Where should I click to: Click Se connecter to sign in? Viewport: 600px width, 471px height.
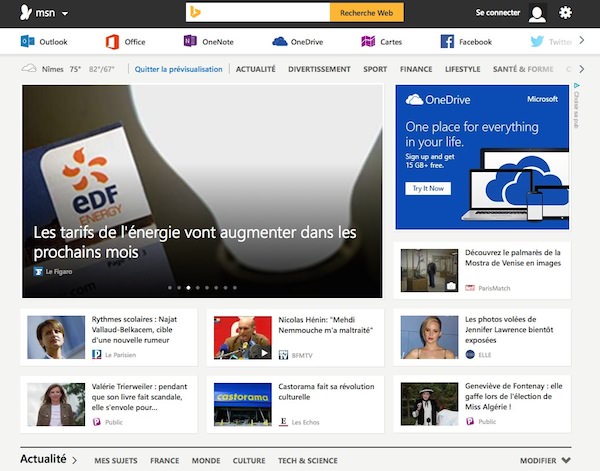[497, 13]
